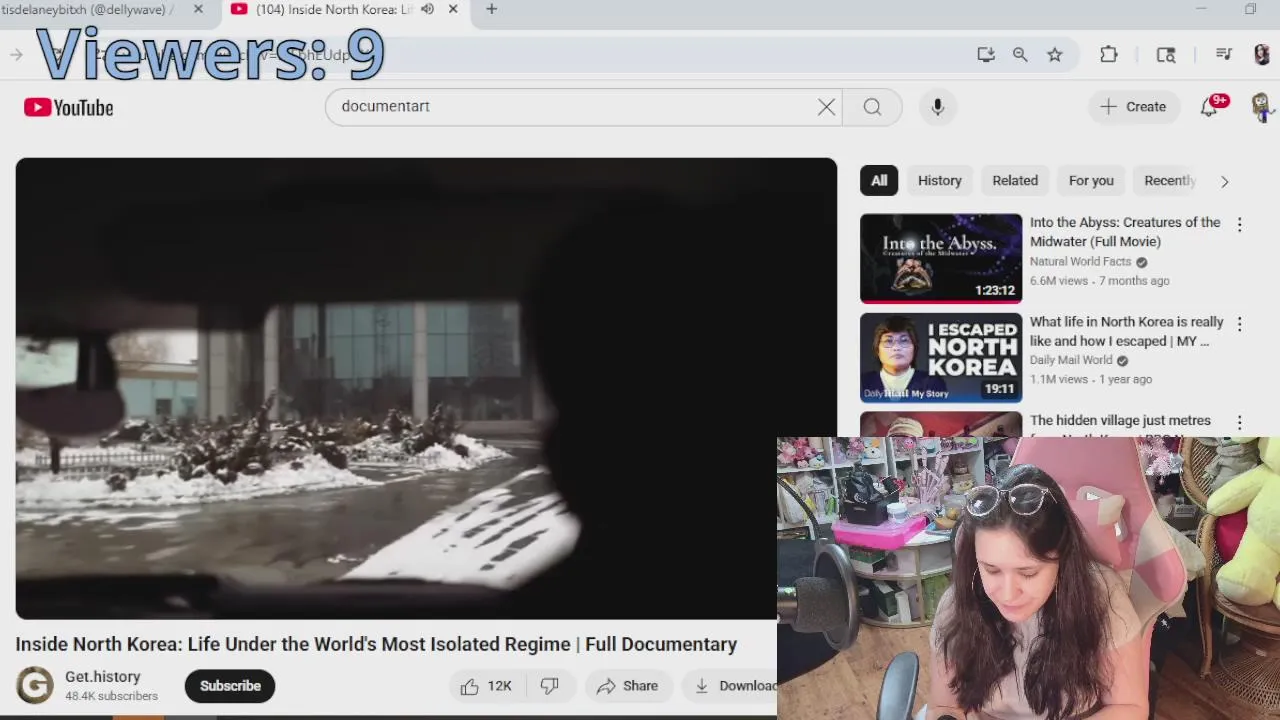1280x720 pixels.
Task: Close the dellywave tab
Action: pos(198,9)
